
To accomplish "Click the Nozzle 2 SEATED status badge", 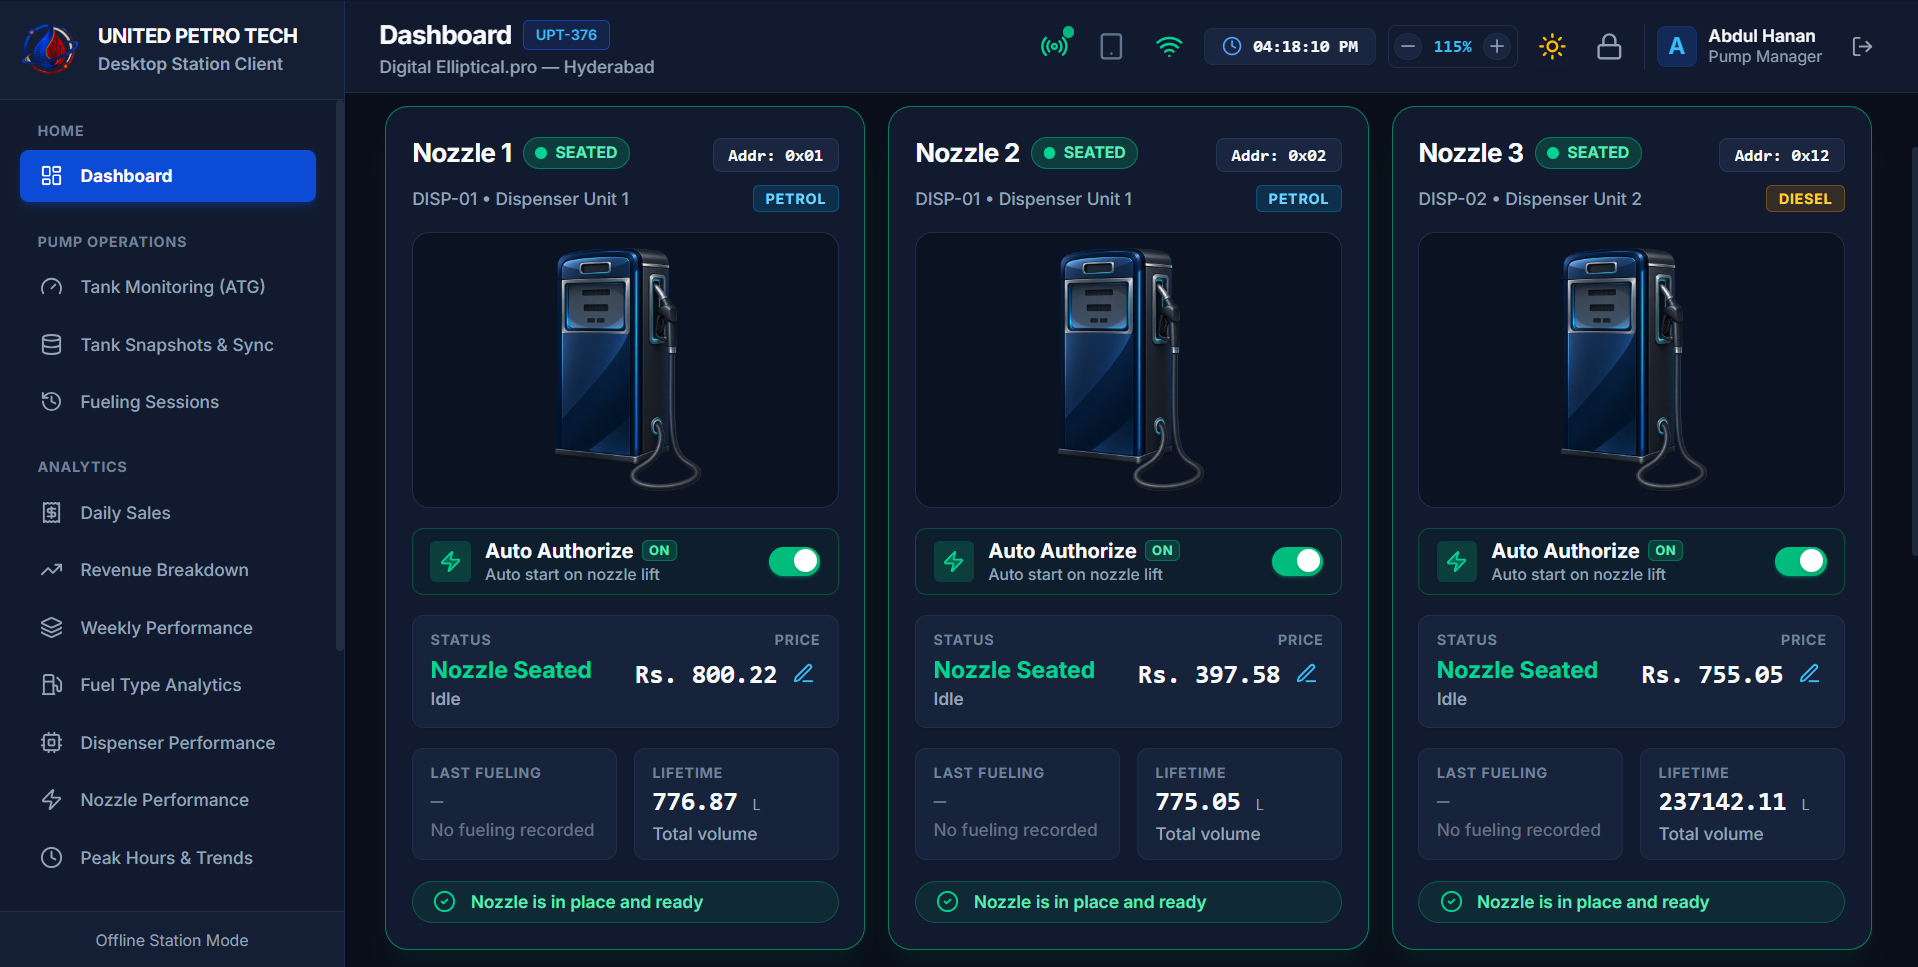I will pos(1084,153).
